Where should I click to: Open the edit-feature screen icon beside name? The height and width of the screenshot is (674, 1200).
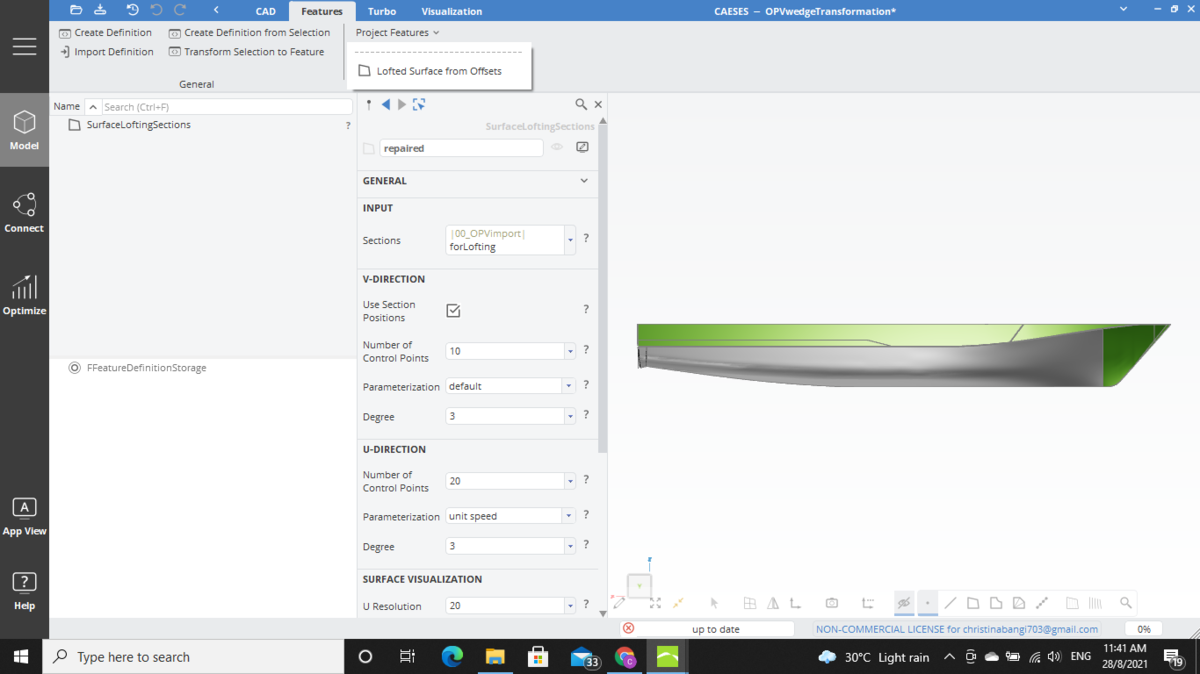tap(582, 147)
